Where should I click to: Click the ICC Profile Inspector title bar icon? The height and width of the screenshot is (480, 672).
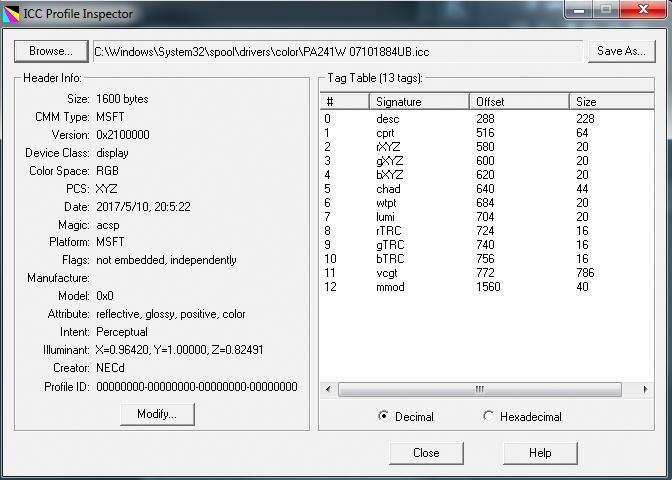point(11,14)
